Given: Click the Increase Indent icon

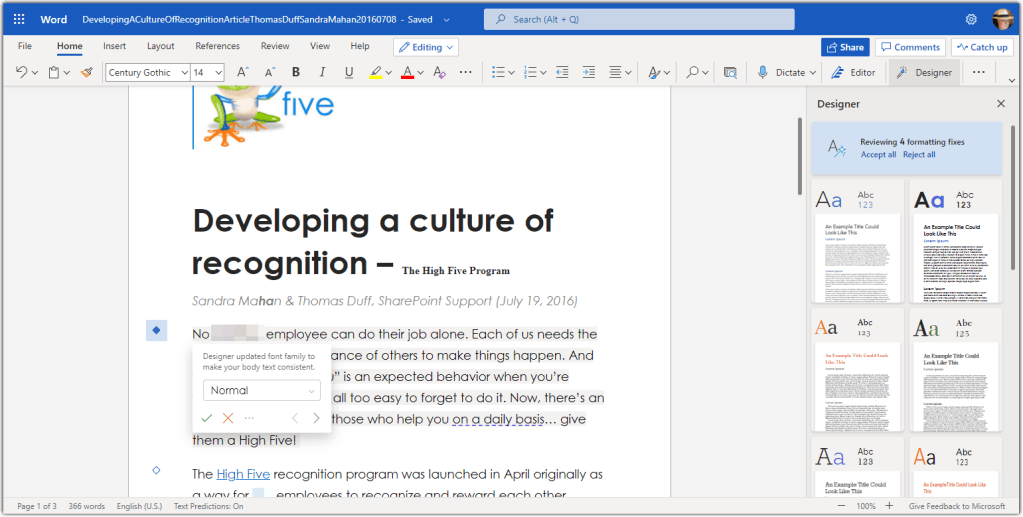Looking at the screenshot, I should click(x=588, y=72).
